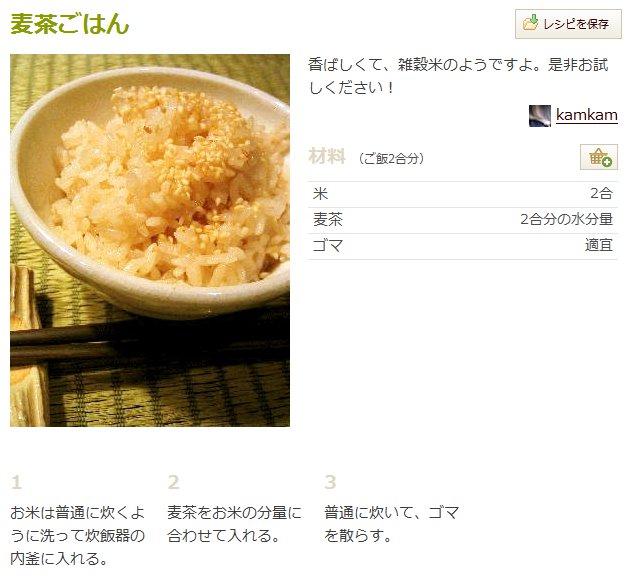
Task: Click the 麦茶ごはん recipe title
Action: 70,24
